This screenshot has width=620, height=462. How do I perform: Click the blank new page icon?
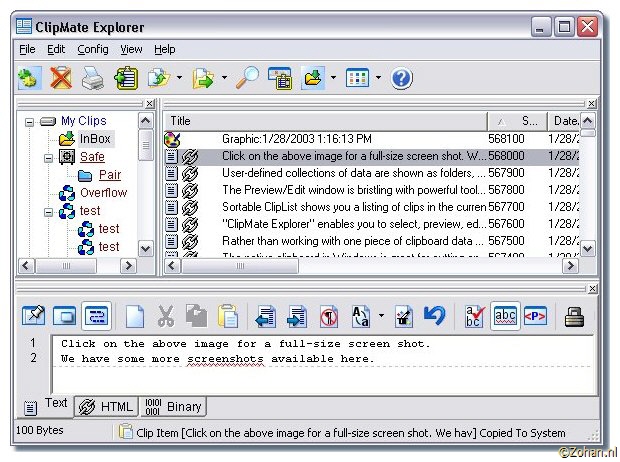pos(134,316)
